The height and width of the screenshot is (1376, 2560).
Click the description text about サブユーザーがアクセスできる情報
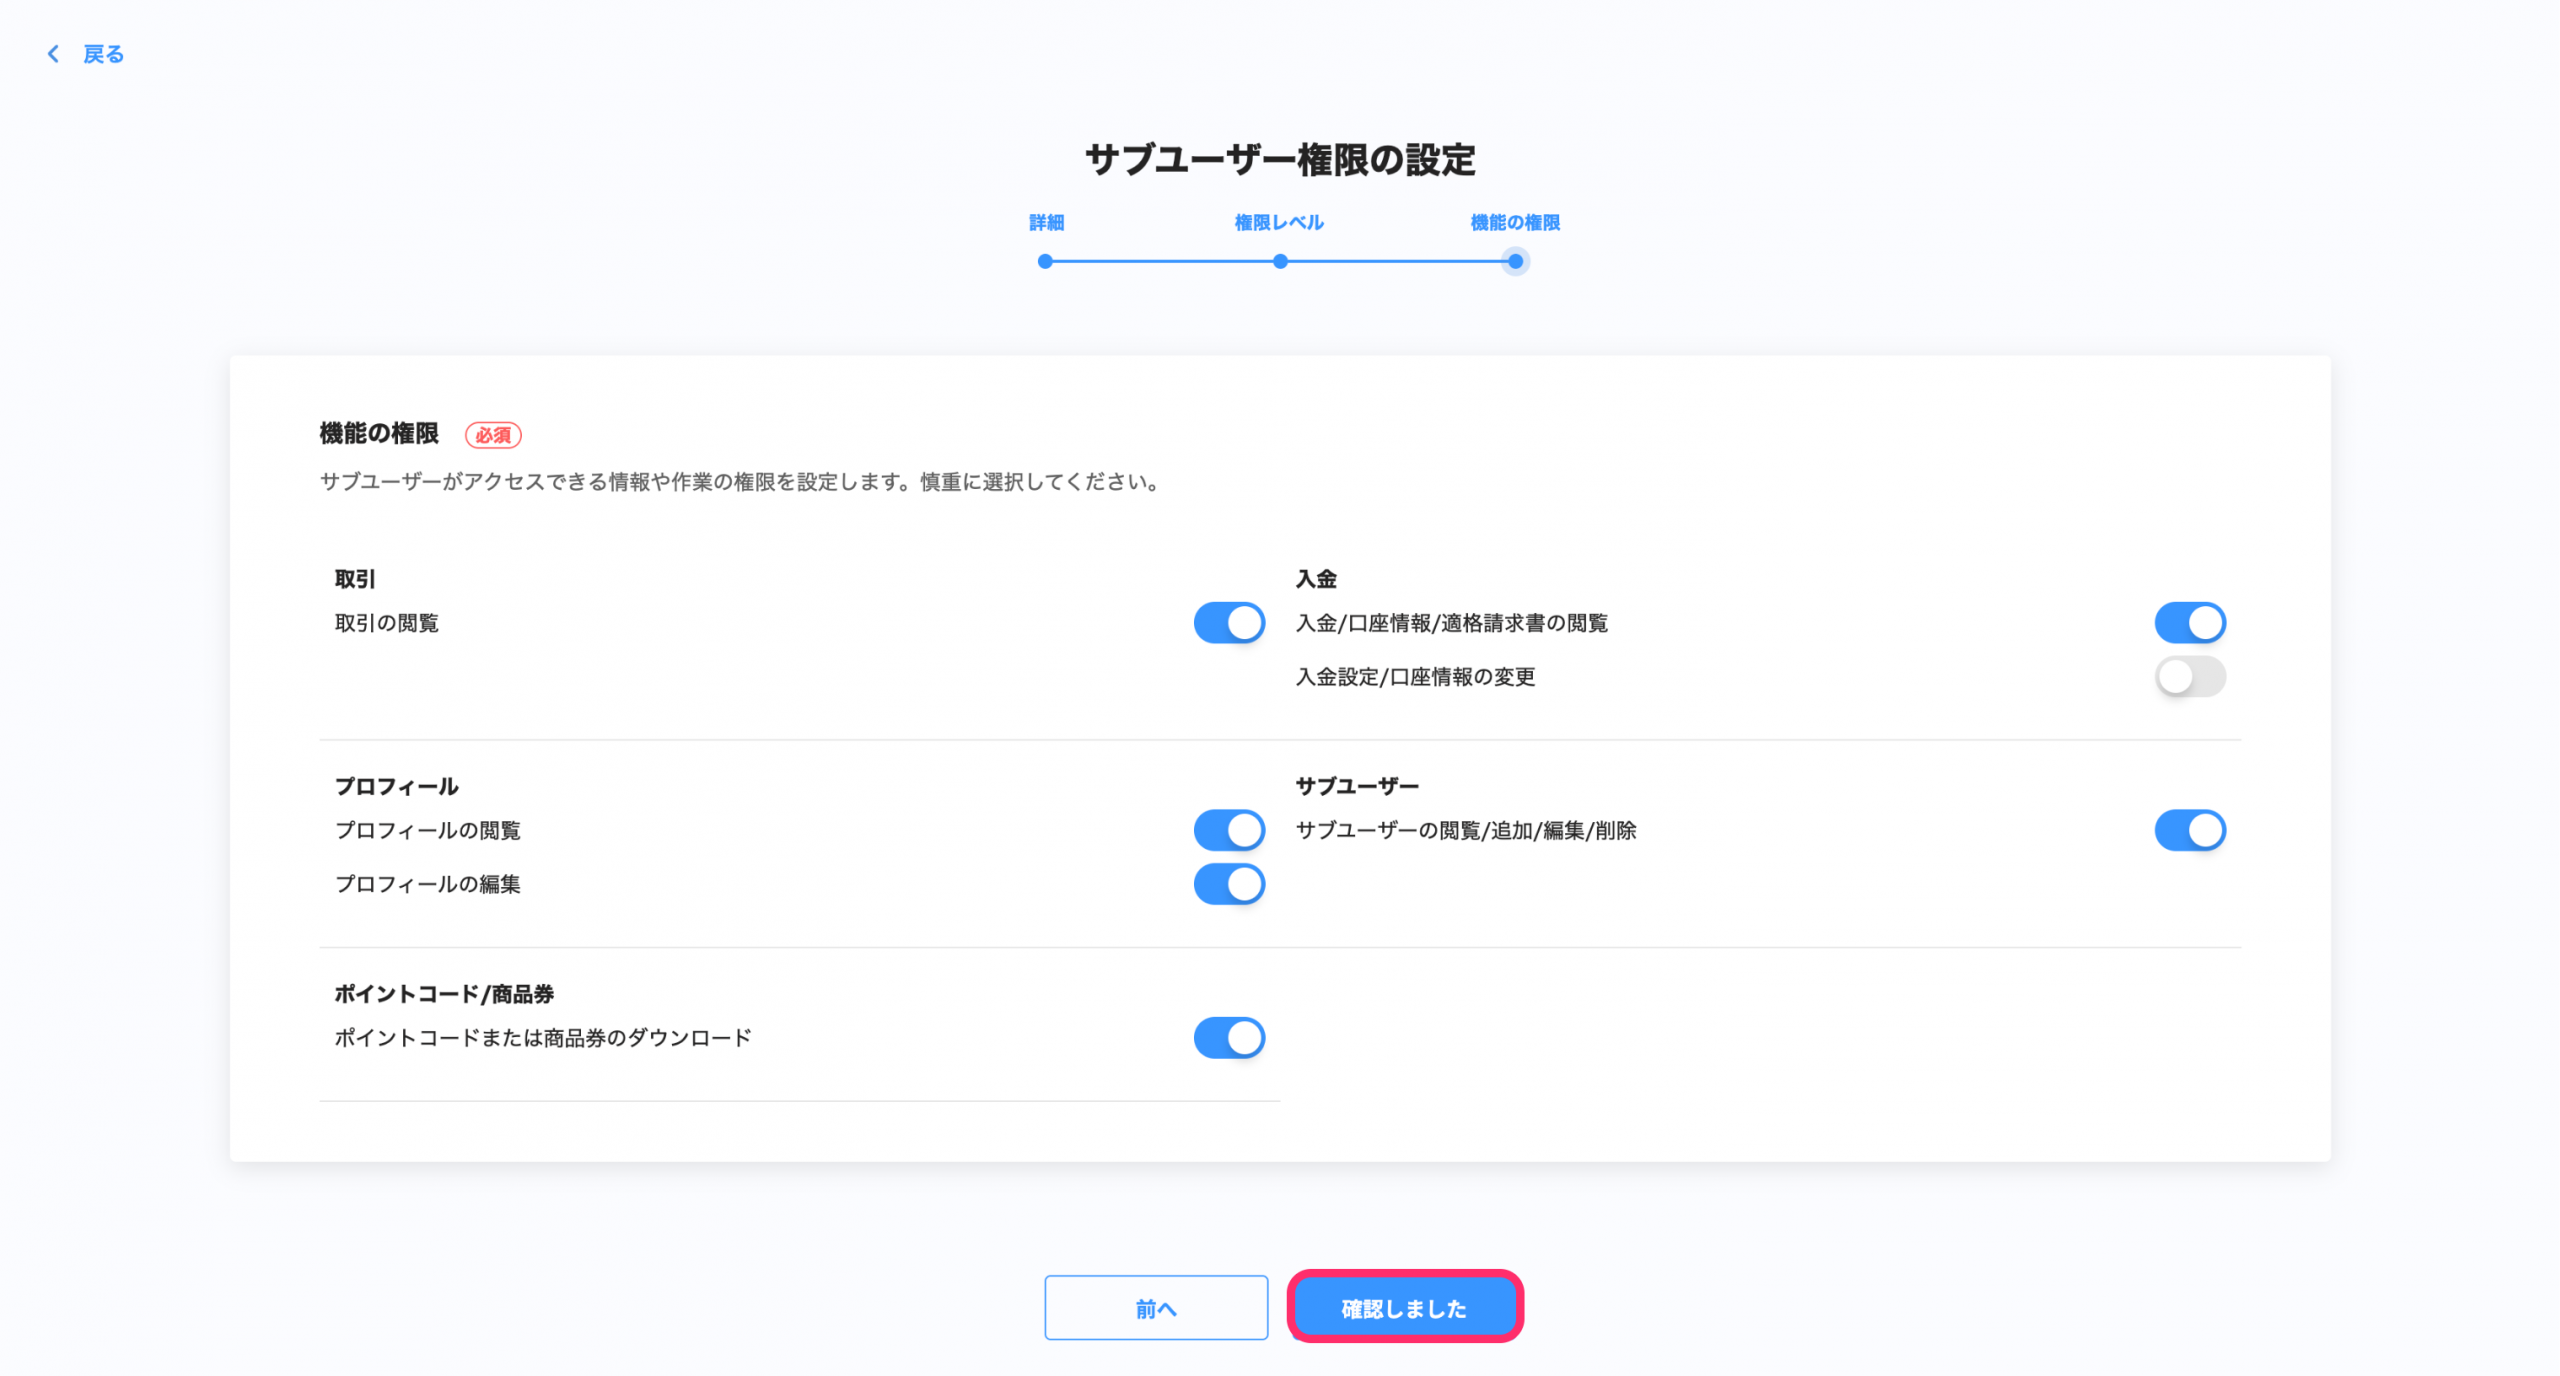click(x=743, y=482)
